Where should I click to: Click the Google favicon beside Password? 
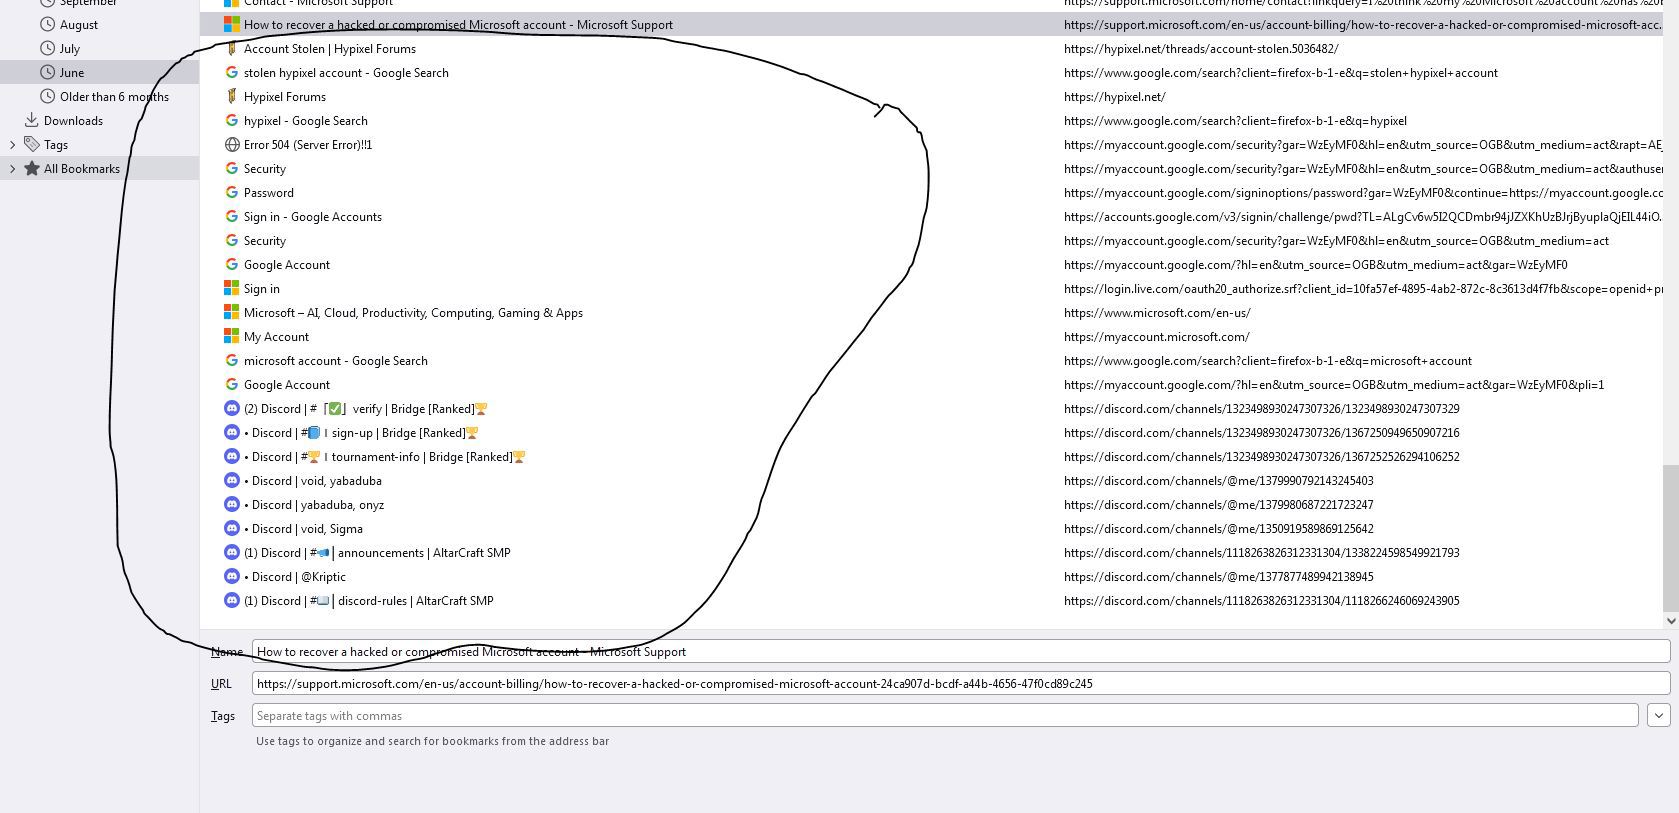[232, 192]
